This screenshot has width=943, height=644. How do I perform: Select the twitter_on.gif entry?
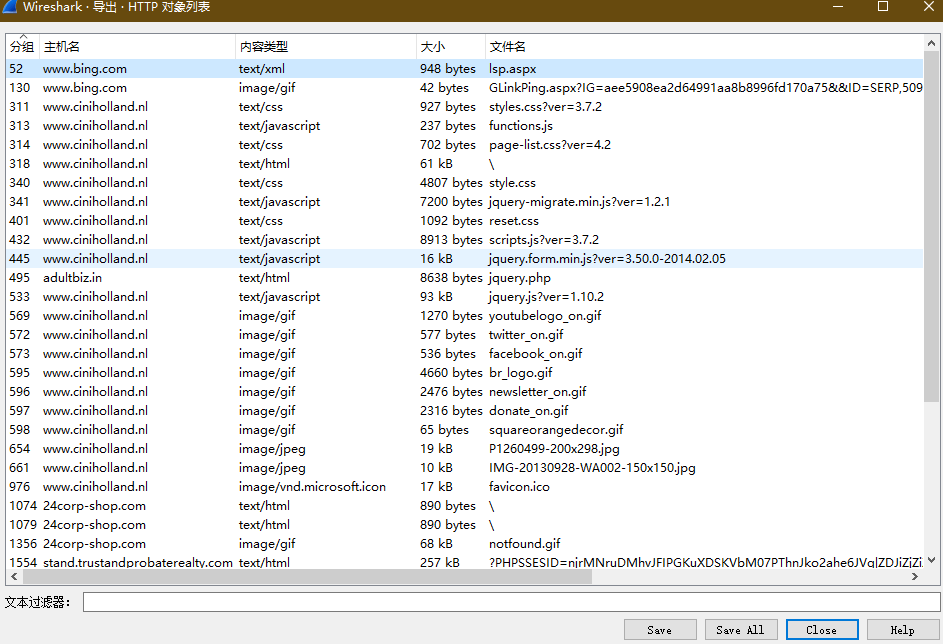[465, 335]
